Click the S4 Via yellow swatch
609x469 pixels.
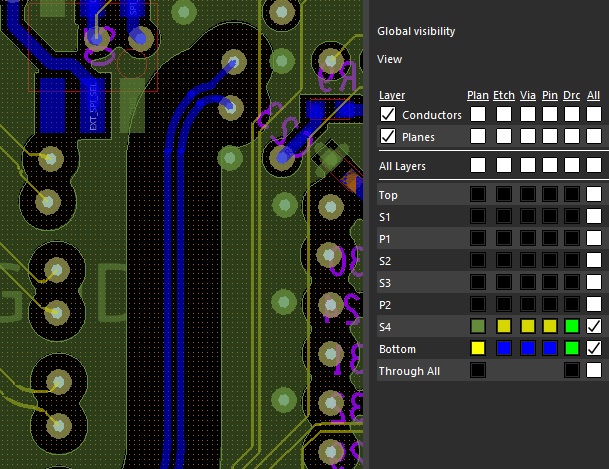(x=526, y=327)
